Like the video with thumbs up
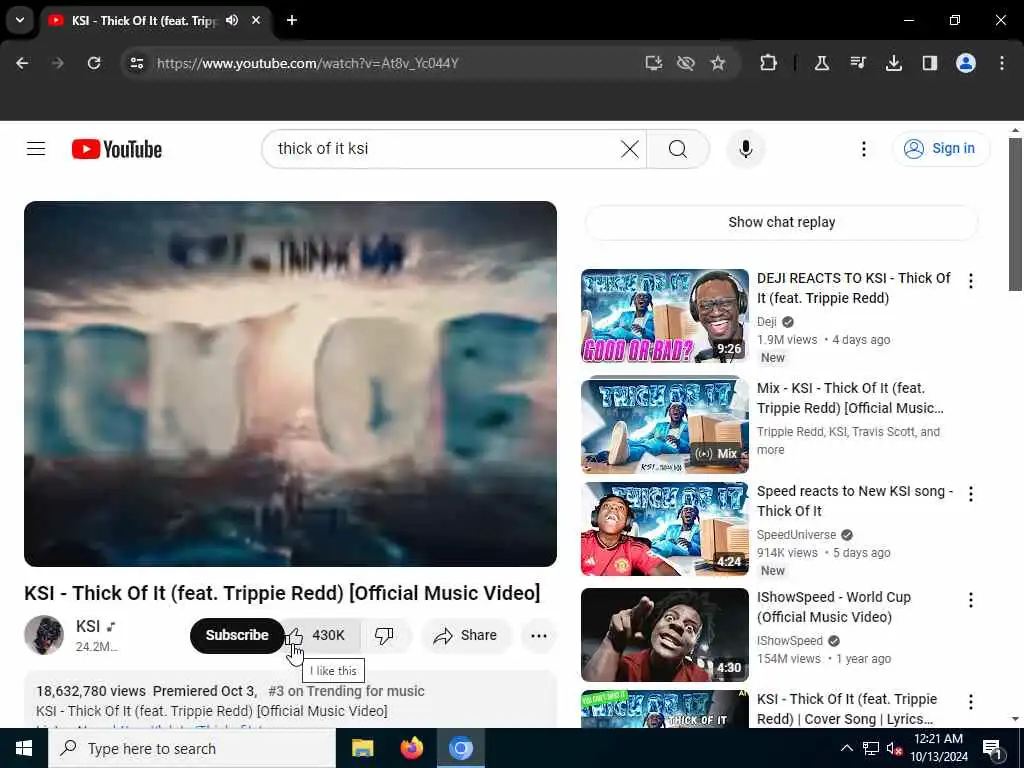This screenshot has width=1024, height=768. (x=294, y=635)
